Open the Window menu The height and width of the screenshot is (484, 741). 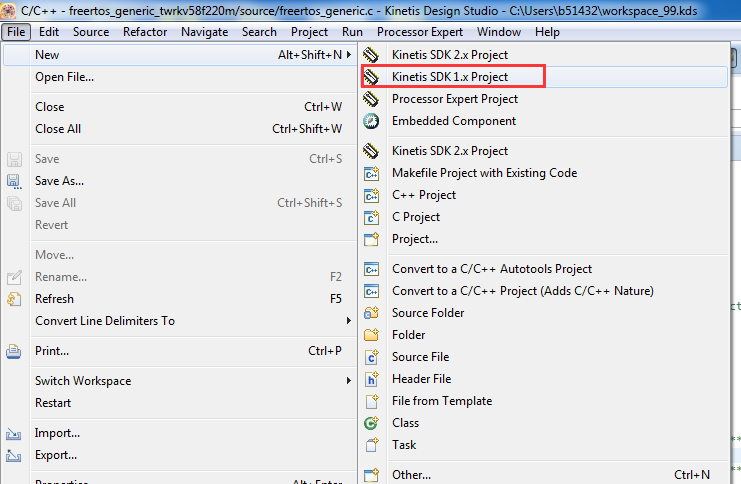coord(499,32)
